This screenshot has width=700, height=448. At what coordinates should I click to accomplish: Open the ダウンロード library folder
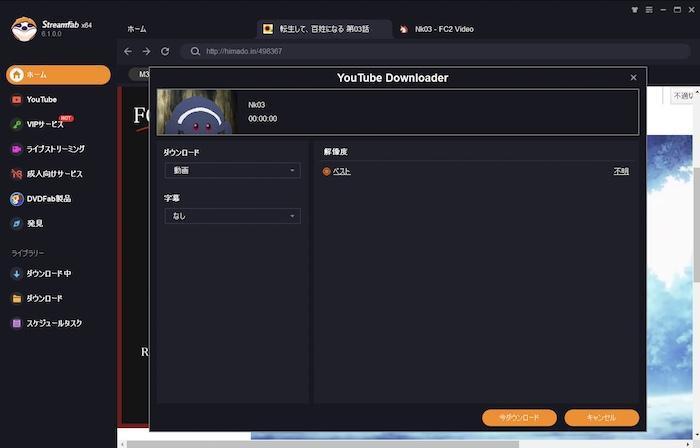37,298
